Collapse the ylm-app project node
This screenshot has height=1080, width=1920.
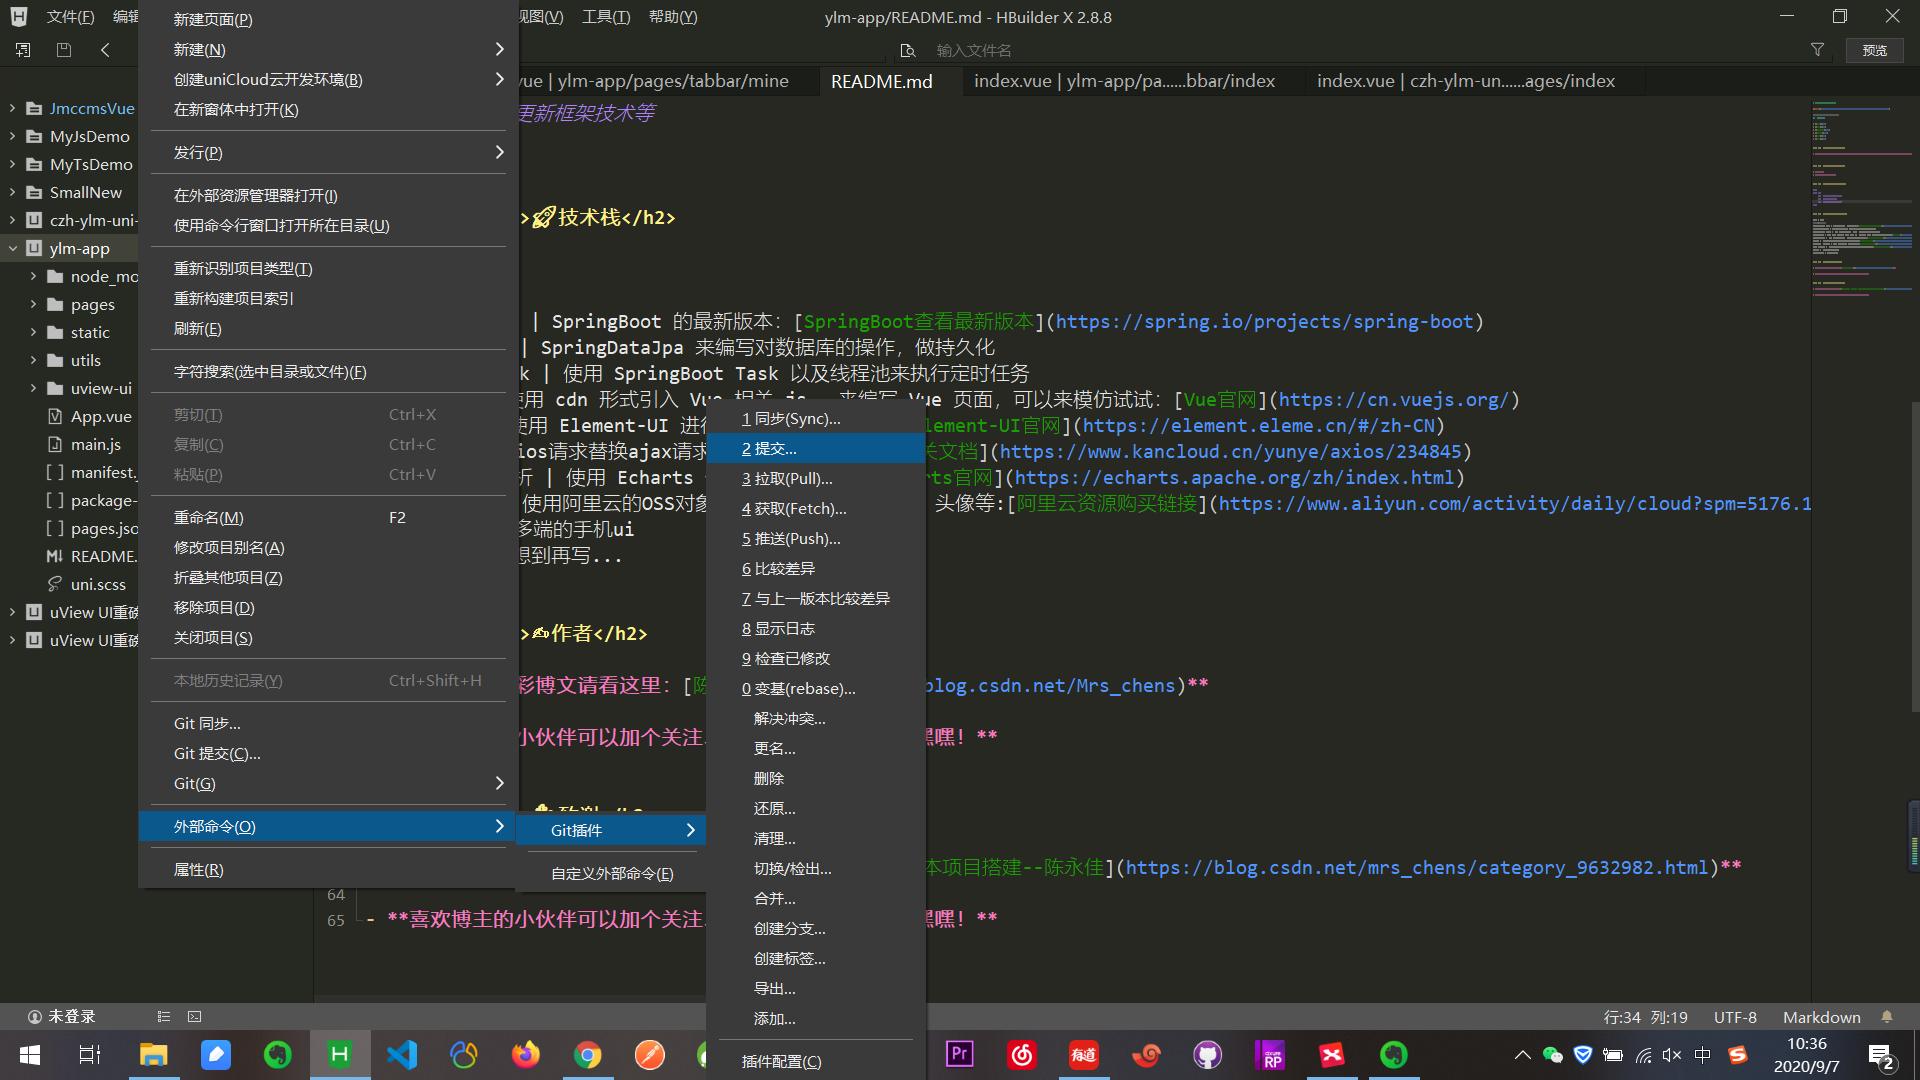click(x=13, y=248)
